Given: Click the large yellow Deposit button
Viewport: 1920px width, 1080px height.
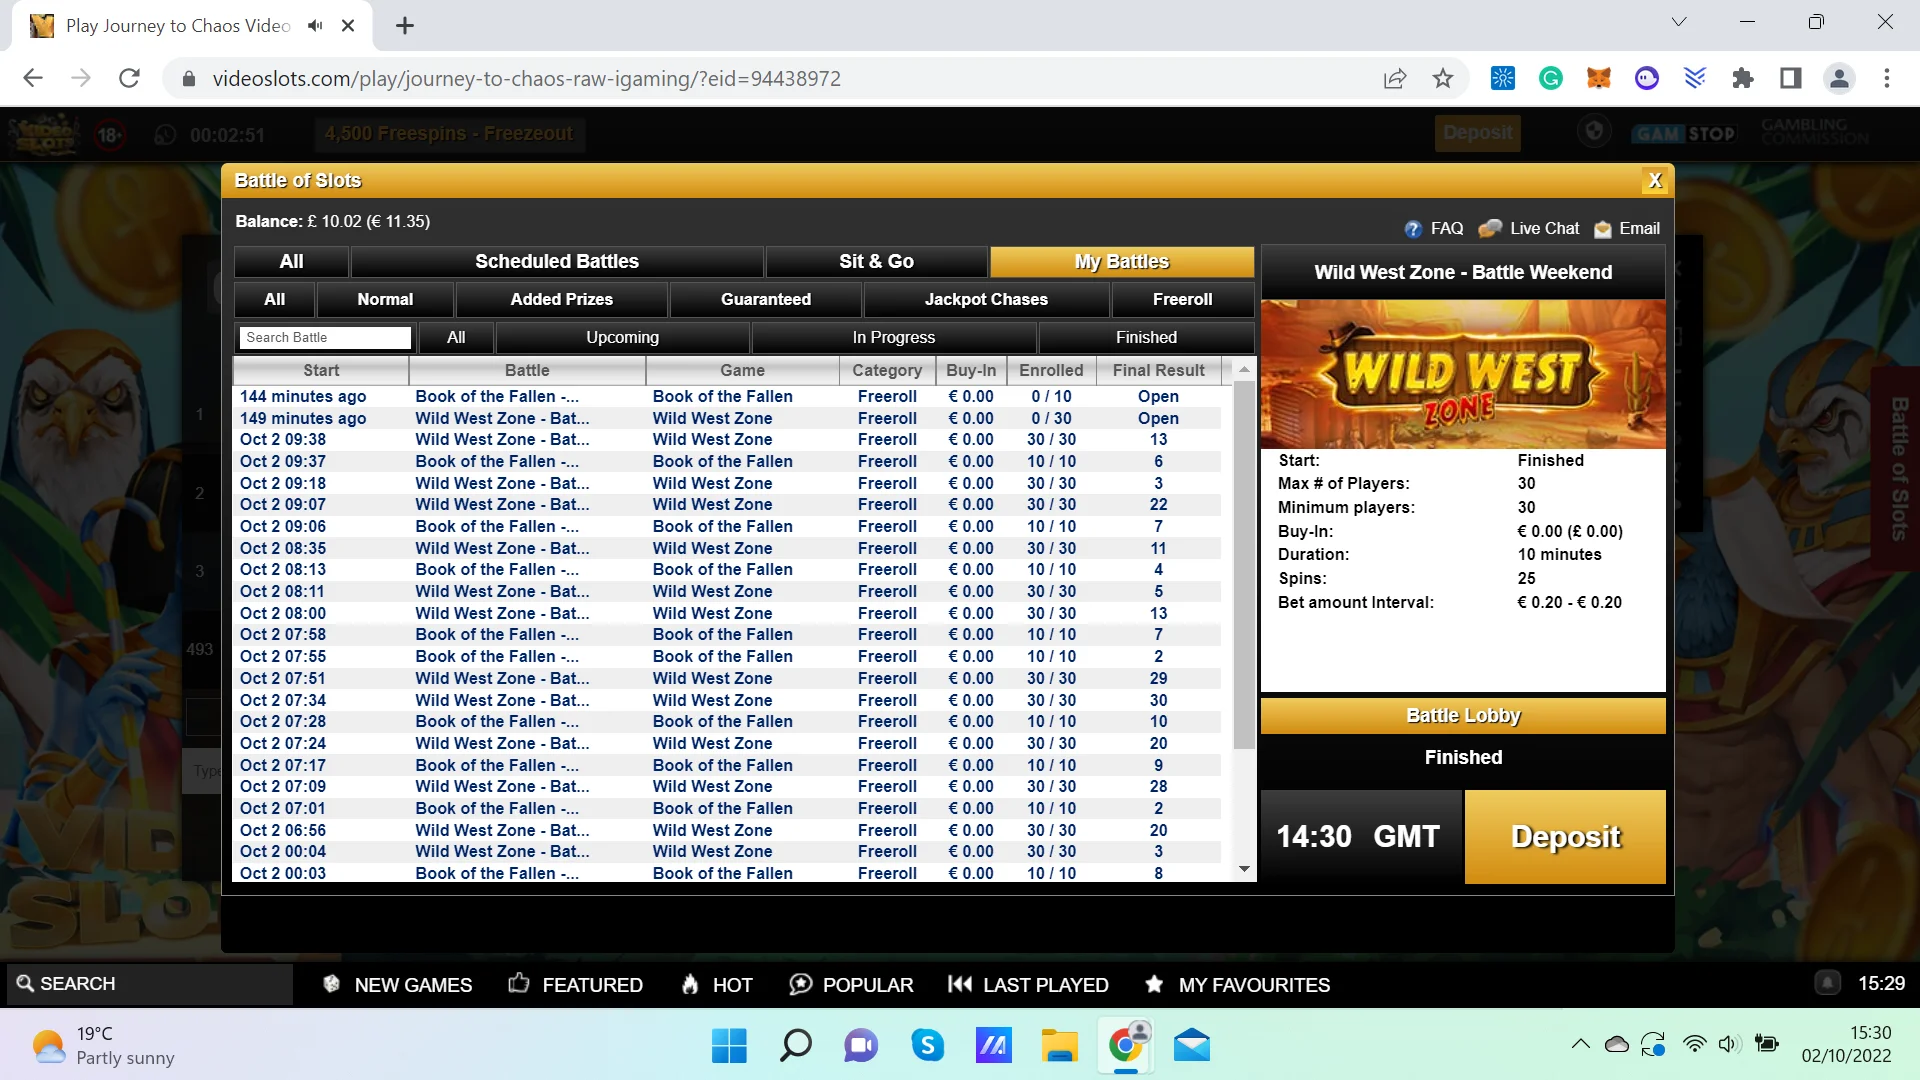Looking at the screenshot, I should coord(1565,837).
